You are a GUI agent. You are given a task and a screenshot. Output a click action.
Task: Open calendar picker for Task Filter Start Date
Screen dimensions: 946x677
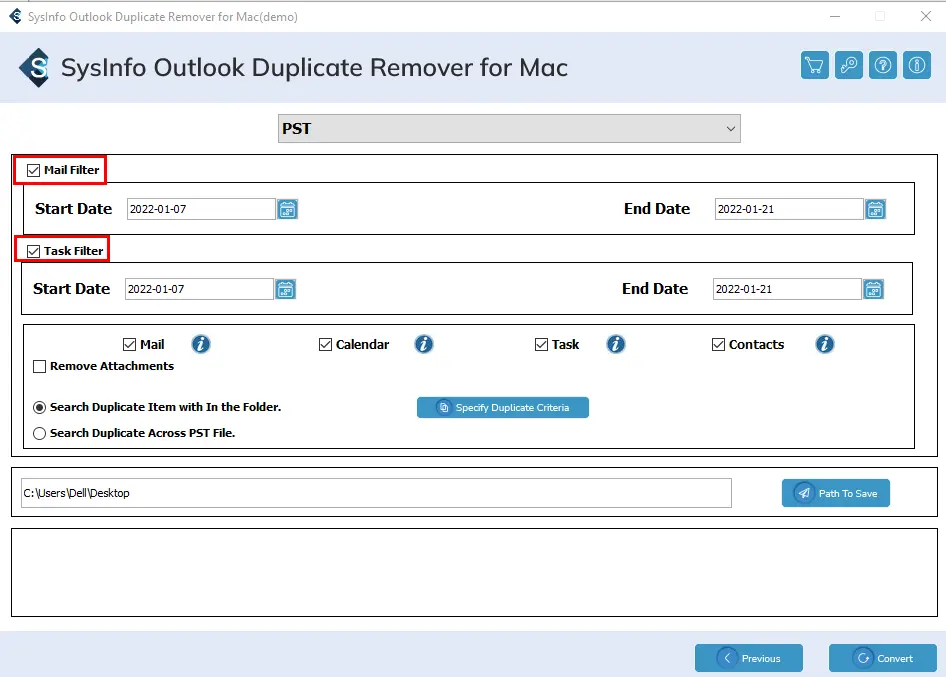[285, 289]
